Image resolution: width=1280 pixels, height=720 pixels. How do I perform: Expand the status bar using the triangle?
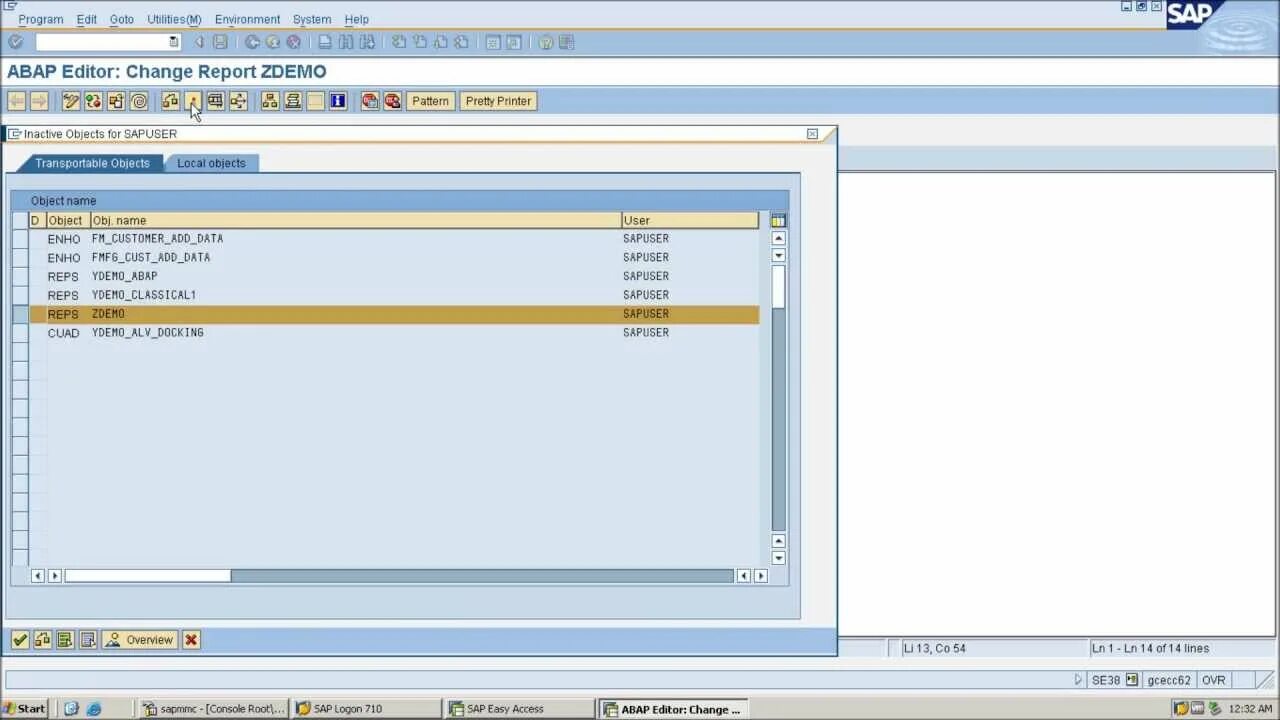(x=1078, y=680)
